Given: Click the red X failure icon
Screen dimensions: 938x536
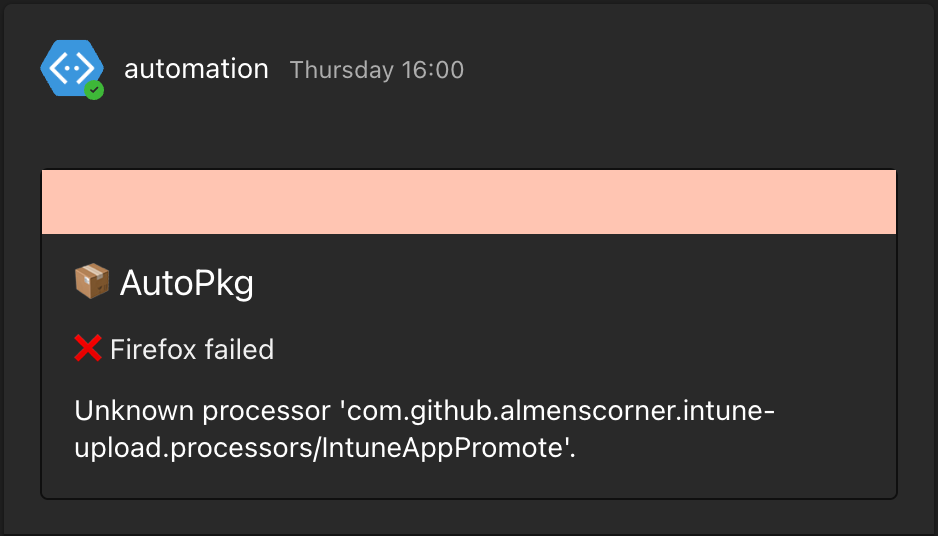Looking at the screenshot, I should (88, 348).
